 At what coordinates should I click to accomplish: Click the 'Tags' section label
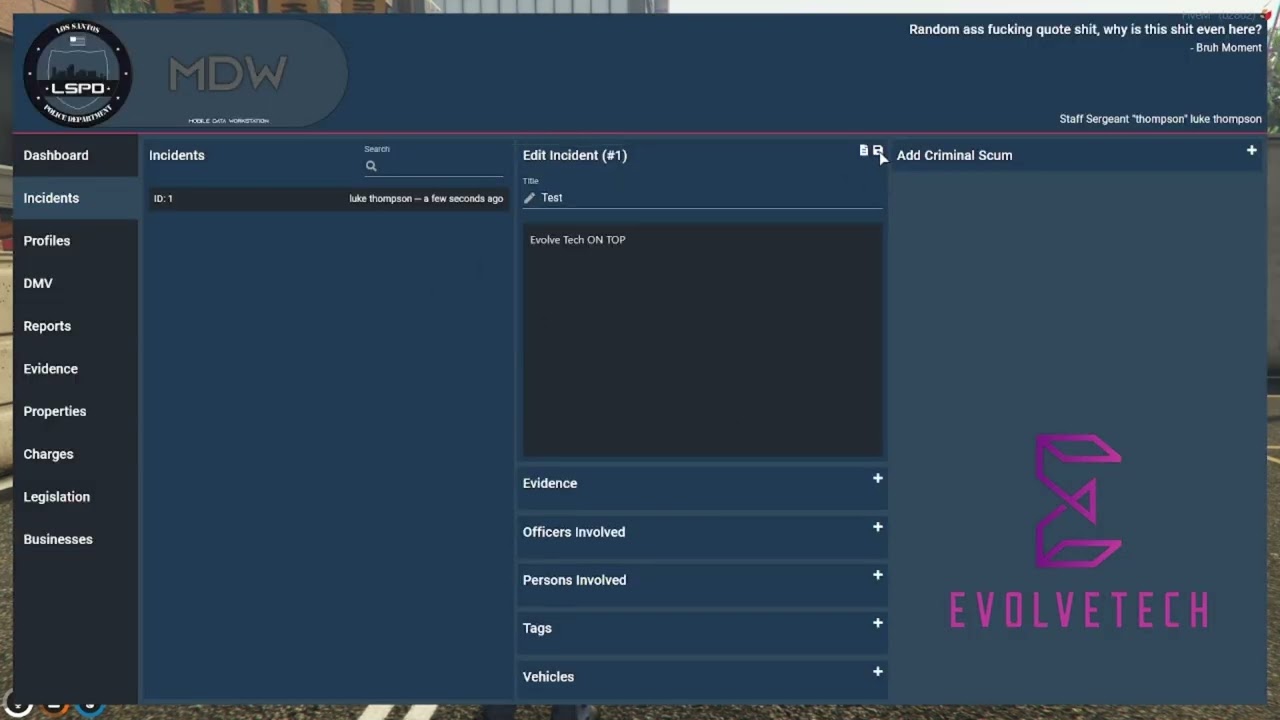537,628
